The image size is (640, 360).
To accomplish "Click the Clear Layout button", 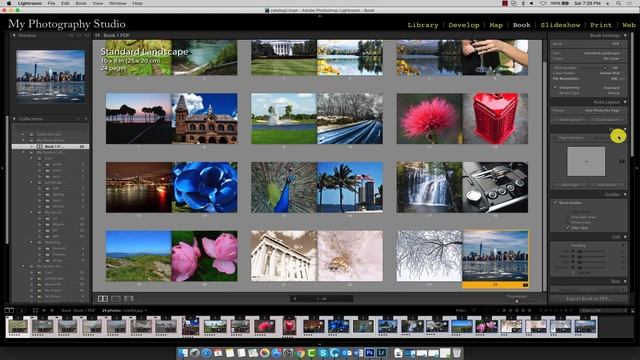I will point(607,120).
